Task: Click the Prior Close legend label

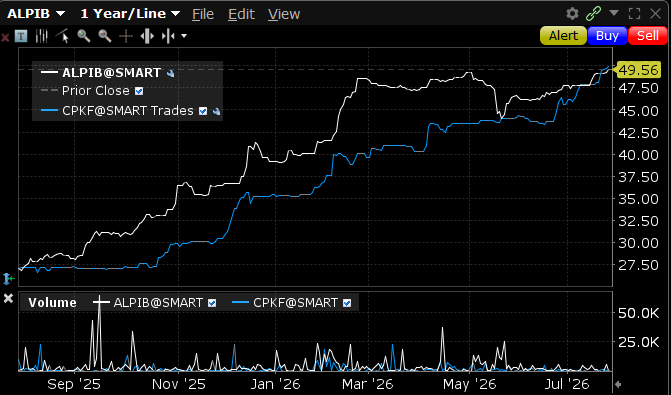Action: click(x=95, y=91)
